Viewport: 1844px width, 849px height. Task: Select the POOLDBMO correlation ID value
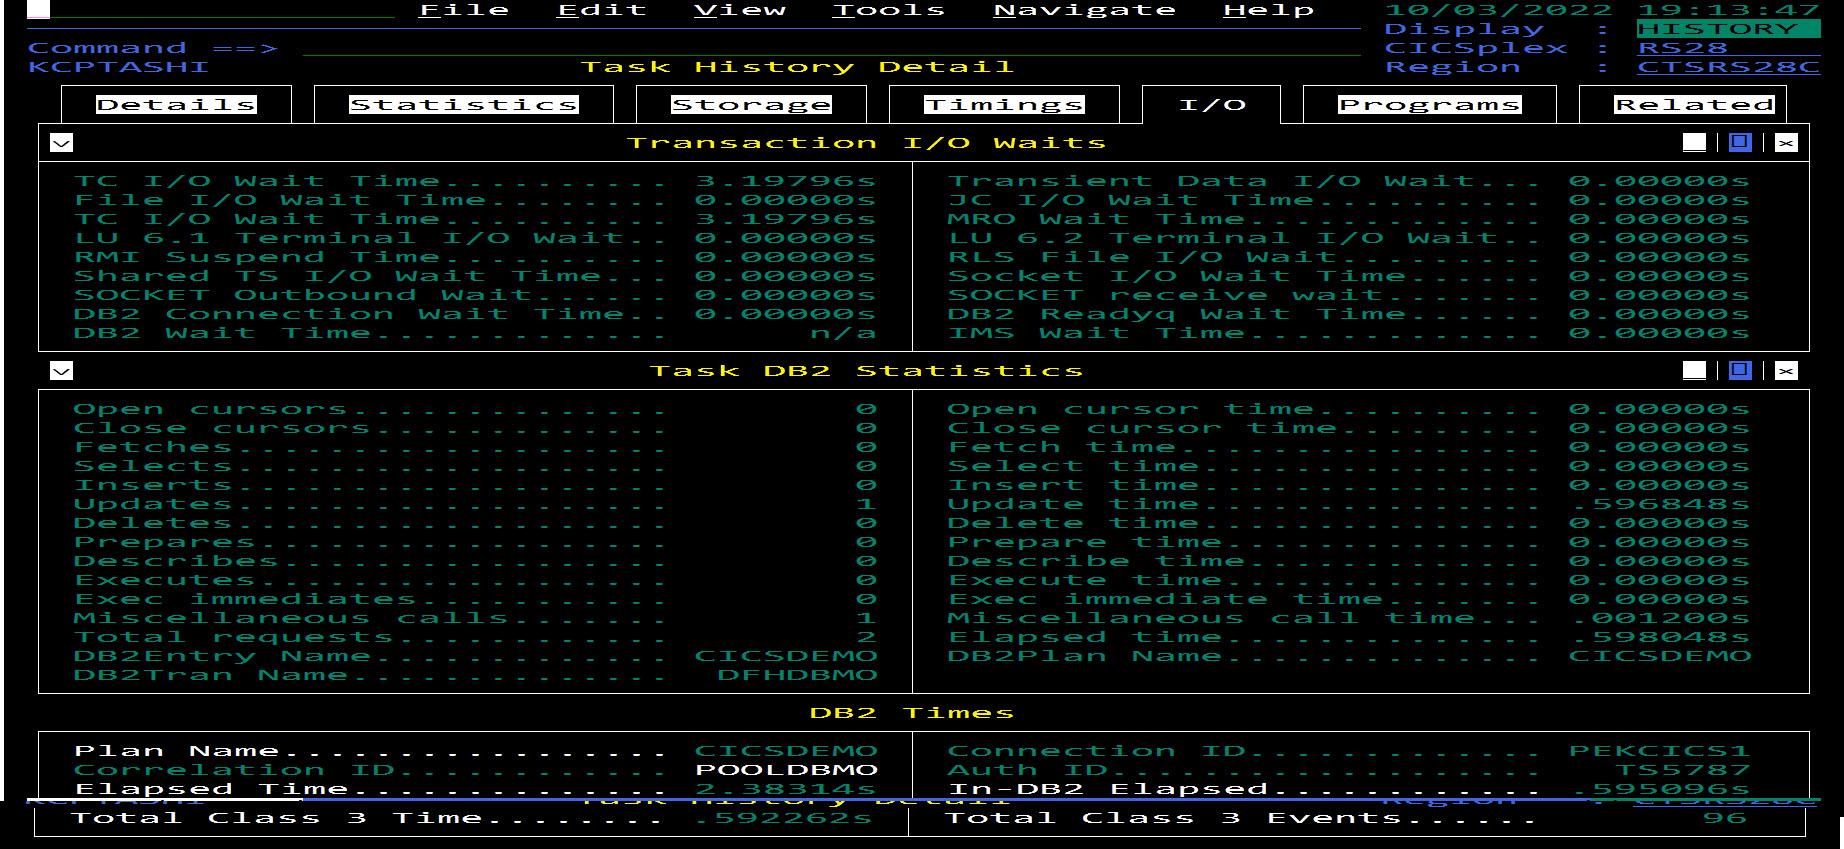(x=786, y=770)
